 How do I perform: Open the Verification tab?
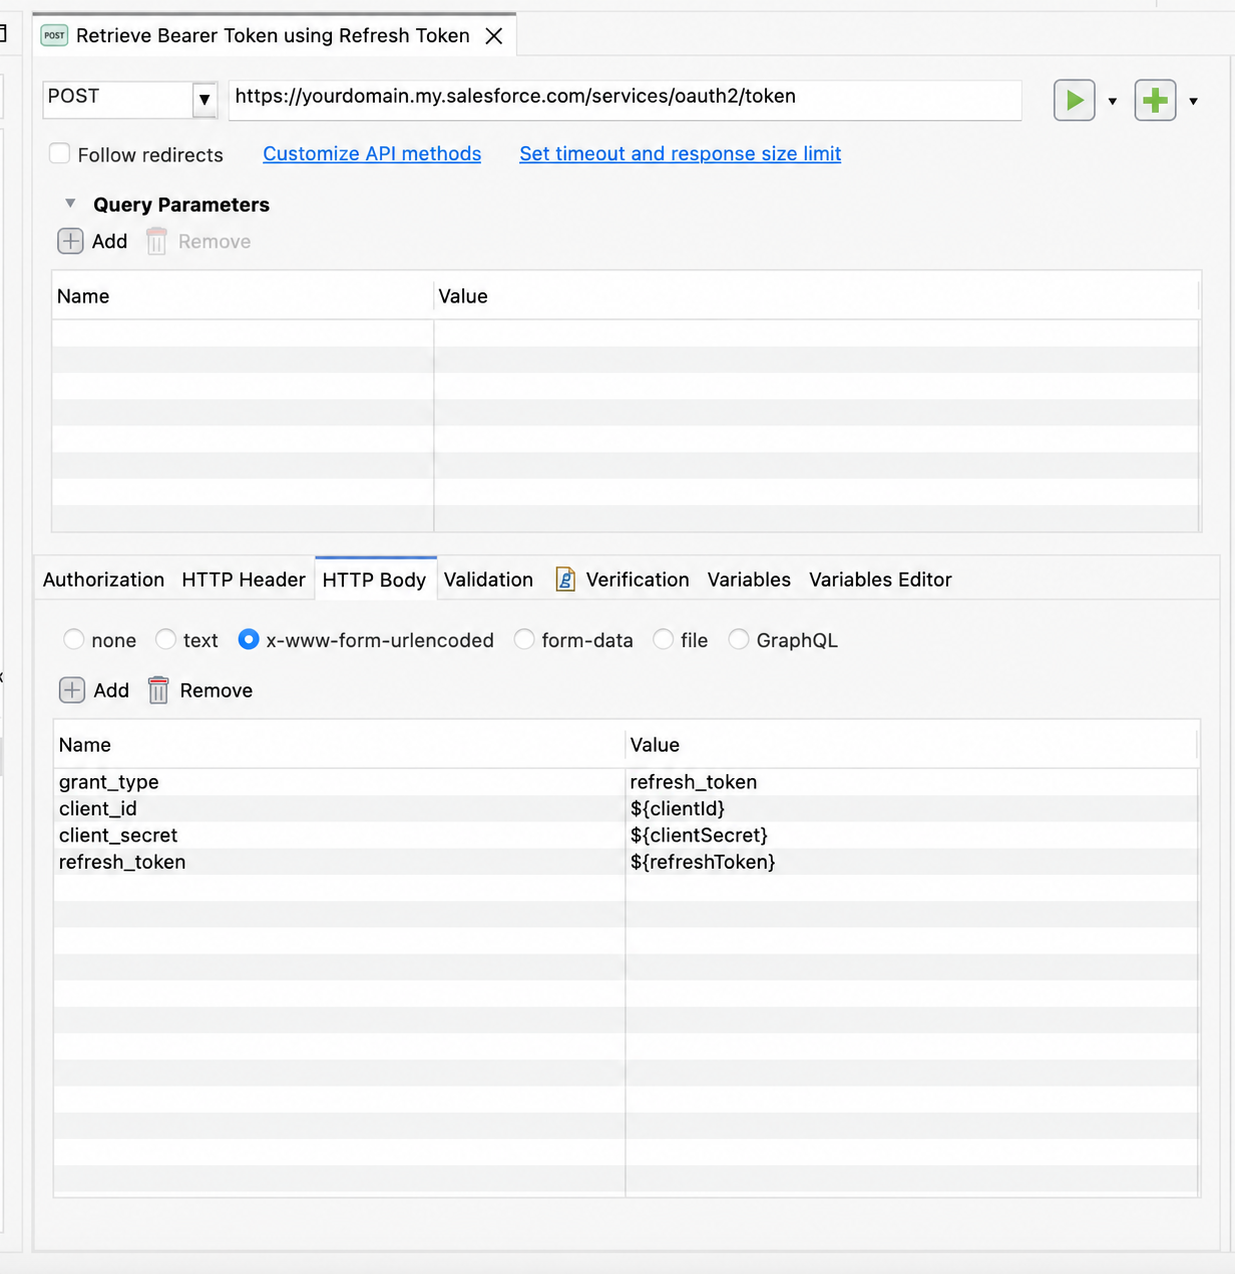[x=622, y=580]
